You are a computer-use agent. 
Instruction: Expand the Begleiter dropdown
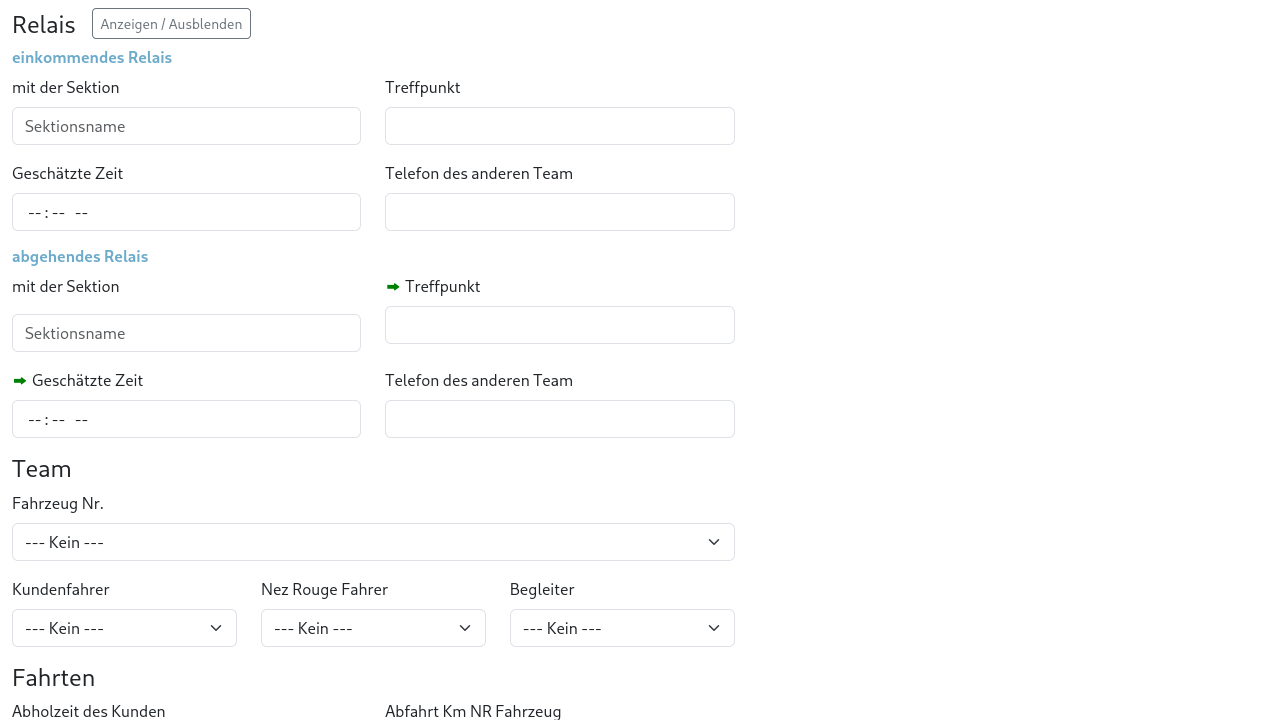pos(622,628)
